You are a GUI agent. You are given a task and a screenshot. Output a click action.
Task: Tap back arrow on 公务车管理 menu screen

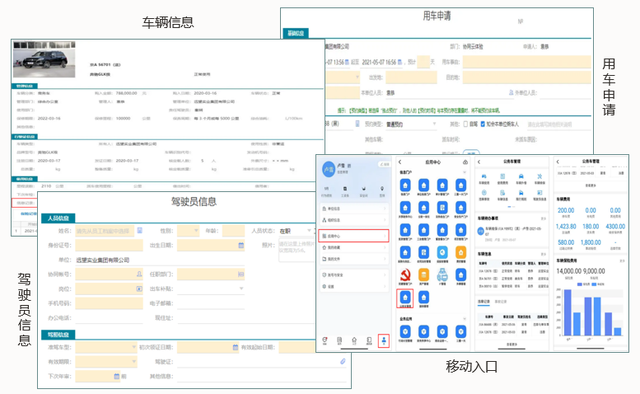click(479, 162)
